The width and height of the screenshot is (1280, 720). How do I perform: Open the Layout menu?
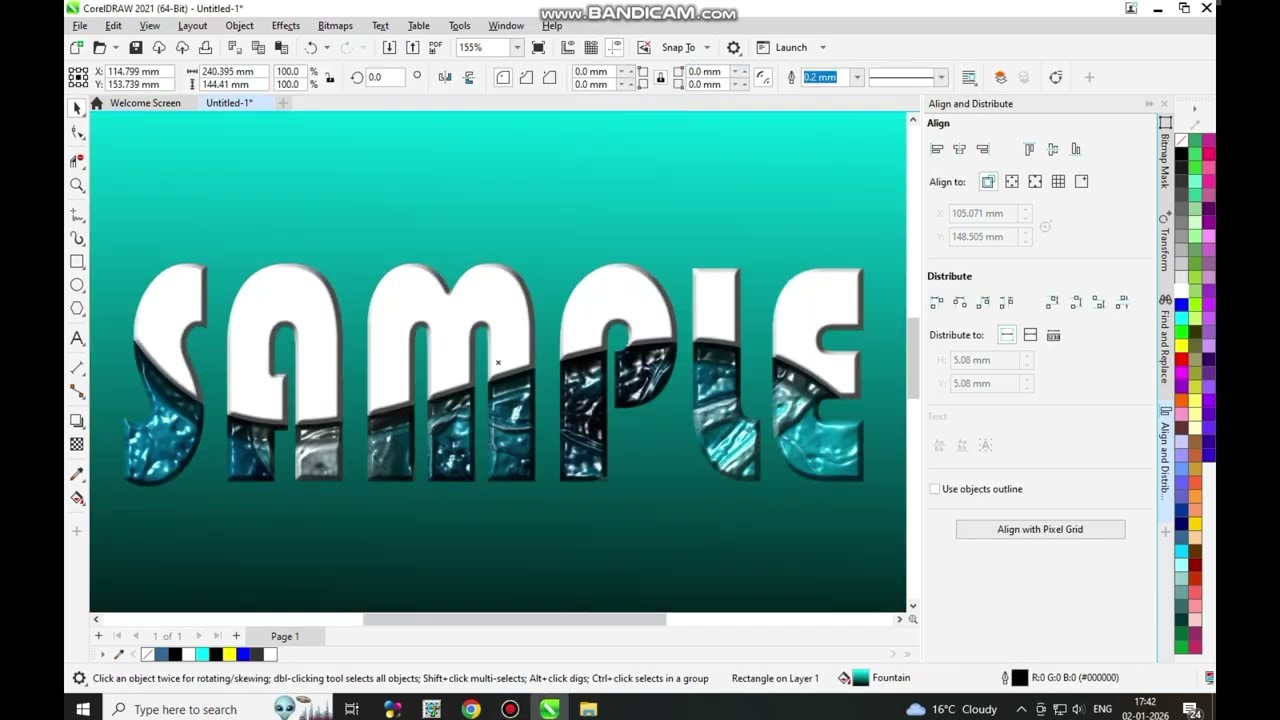pyautogui.click(x=192, y=26)
